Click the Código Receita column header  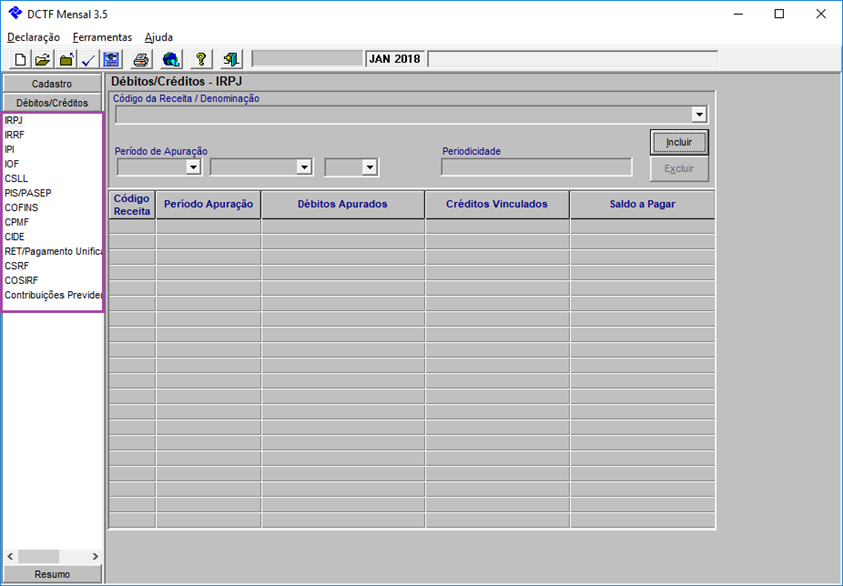click(132, 205)
